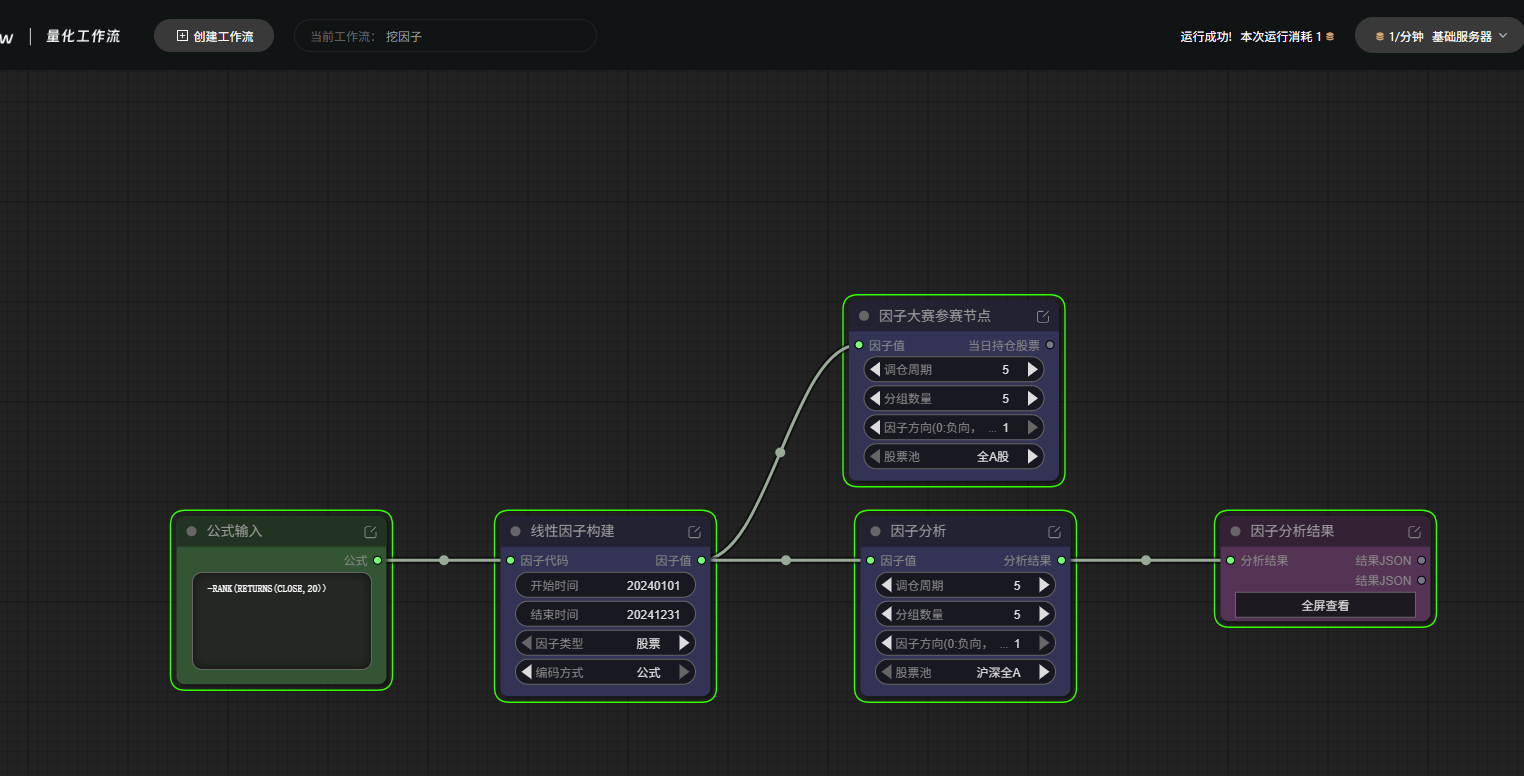Open 股票池 沪深全A selector in 因子分析

[965, 673]
